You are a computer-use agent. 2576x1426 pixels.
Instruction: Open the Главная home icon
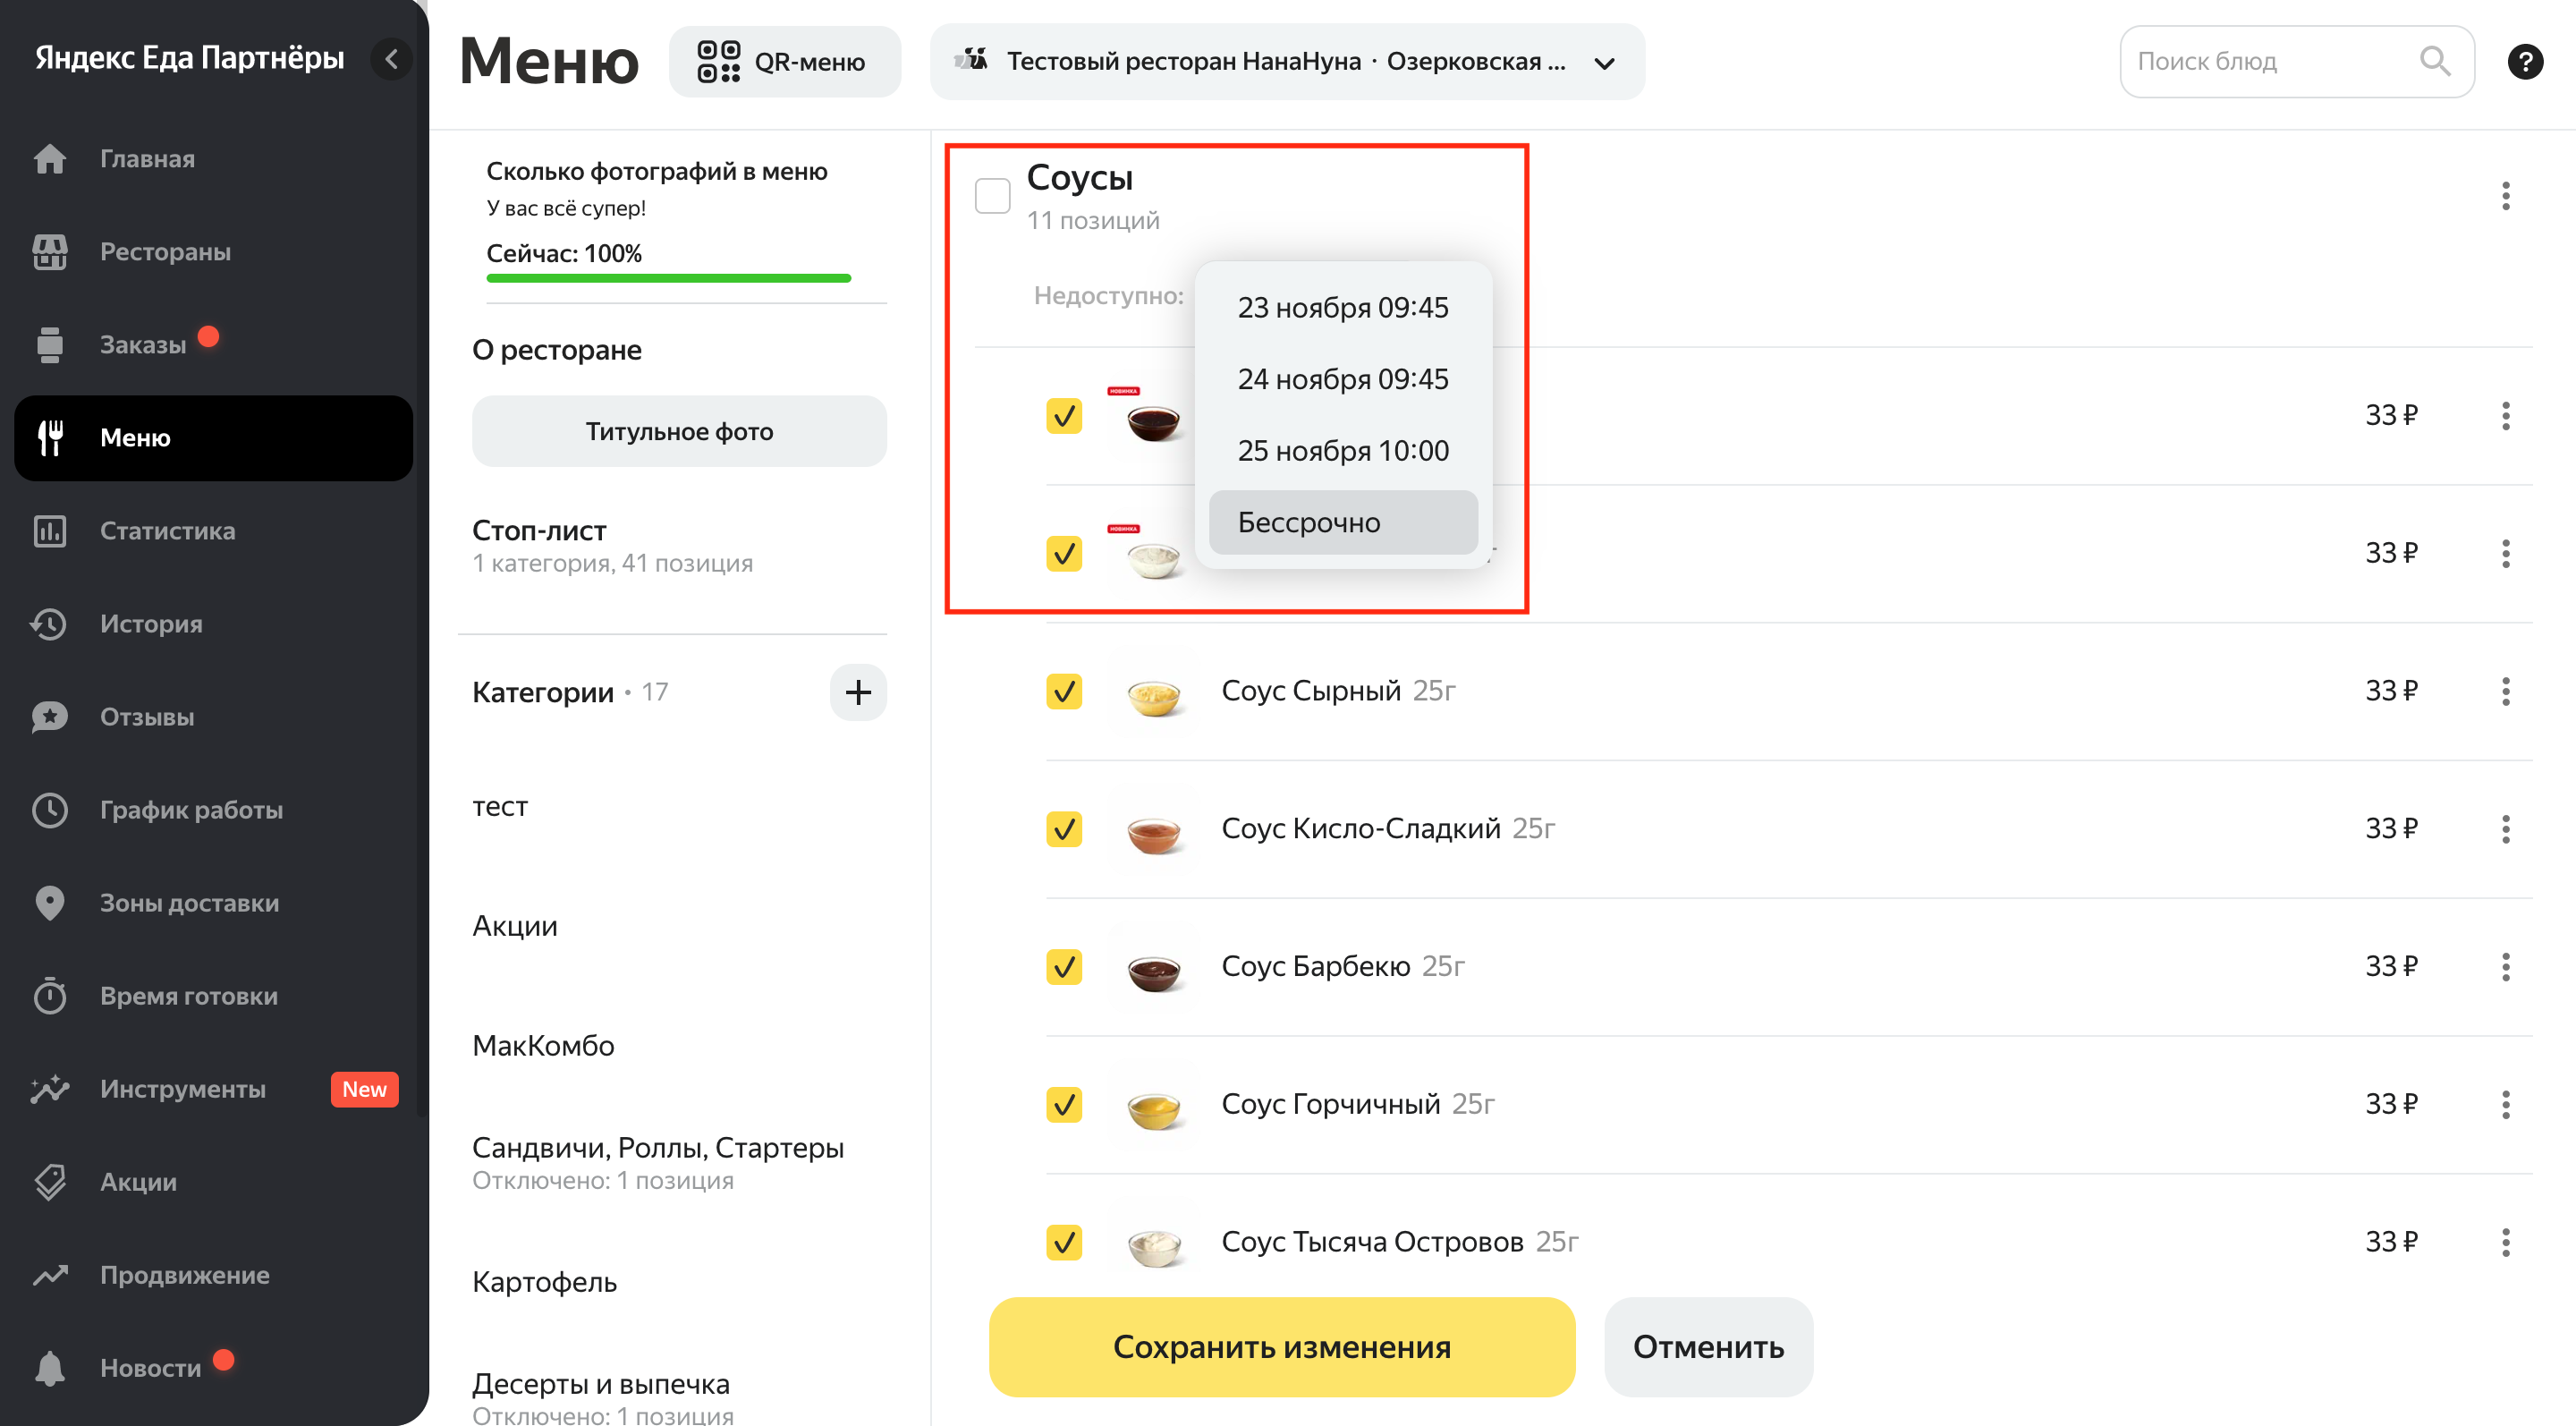(x=49, y=159)
